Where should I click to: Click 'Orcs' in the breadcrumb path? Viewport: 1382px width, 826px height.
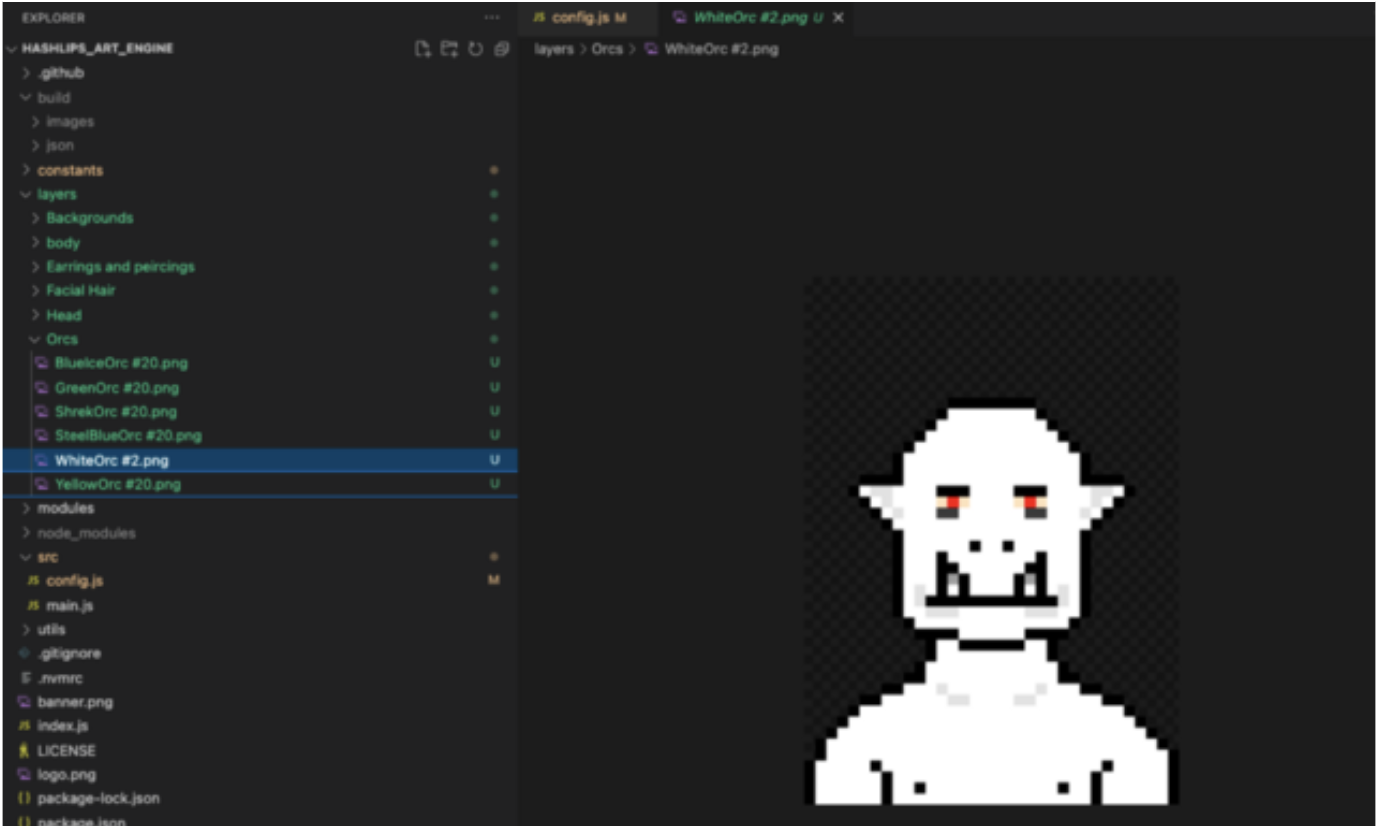point(607,48)
